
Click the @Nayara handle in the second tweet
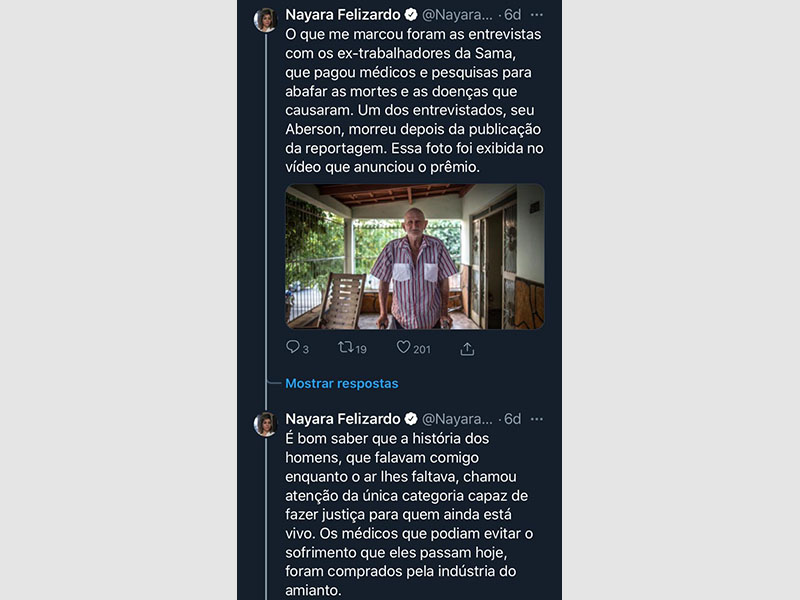(x=457, y=418)
